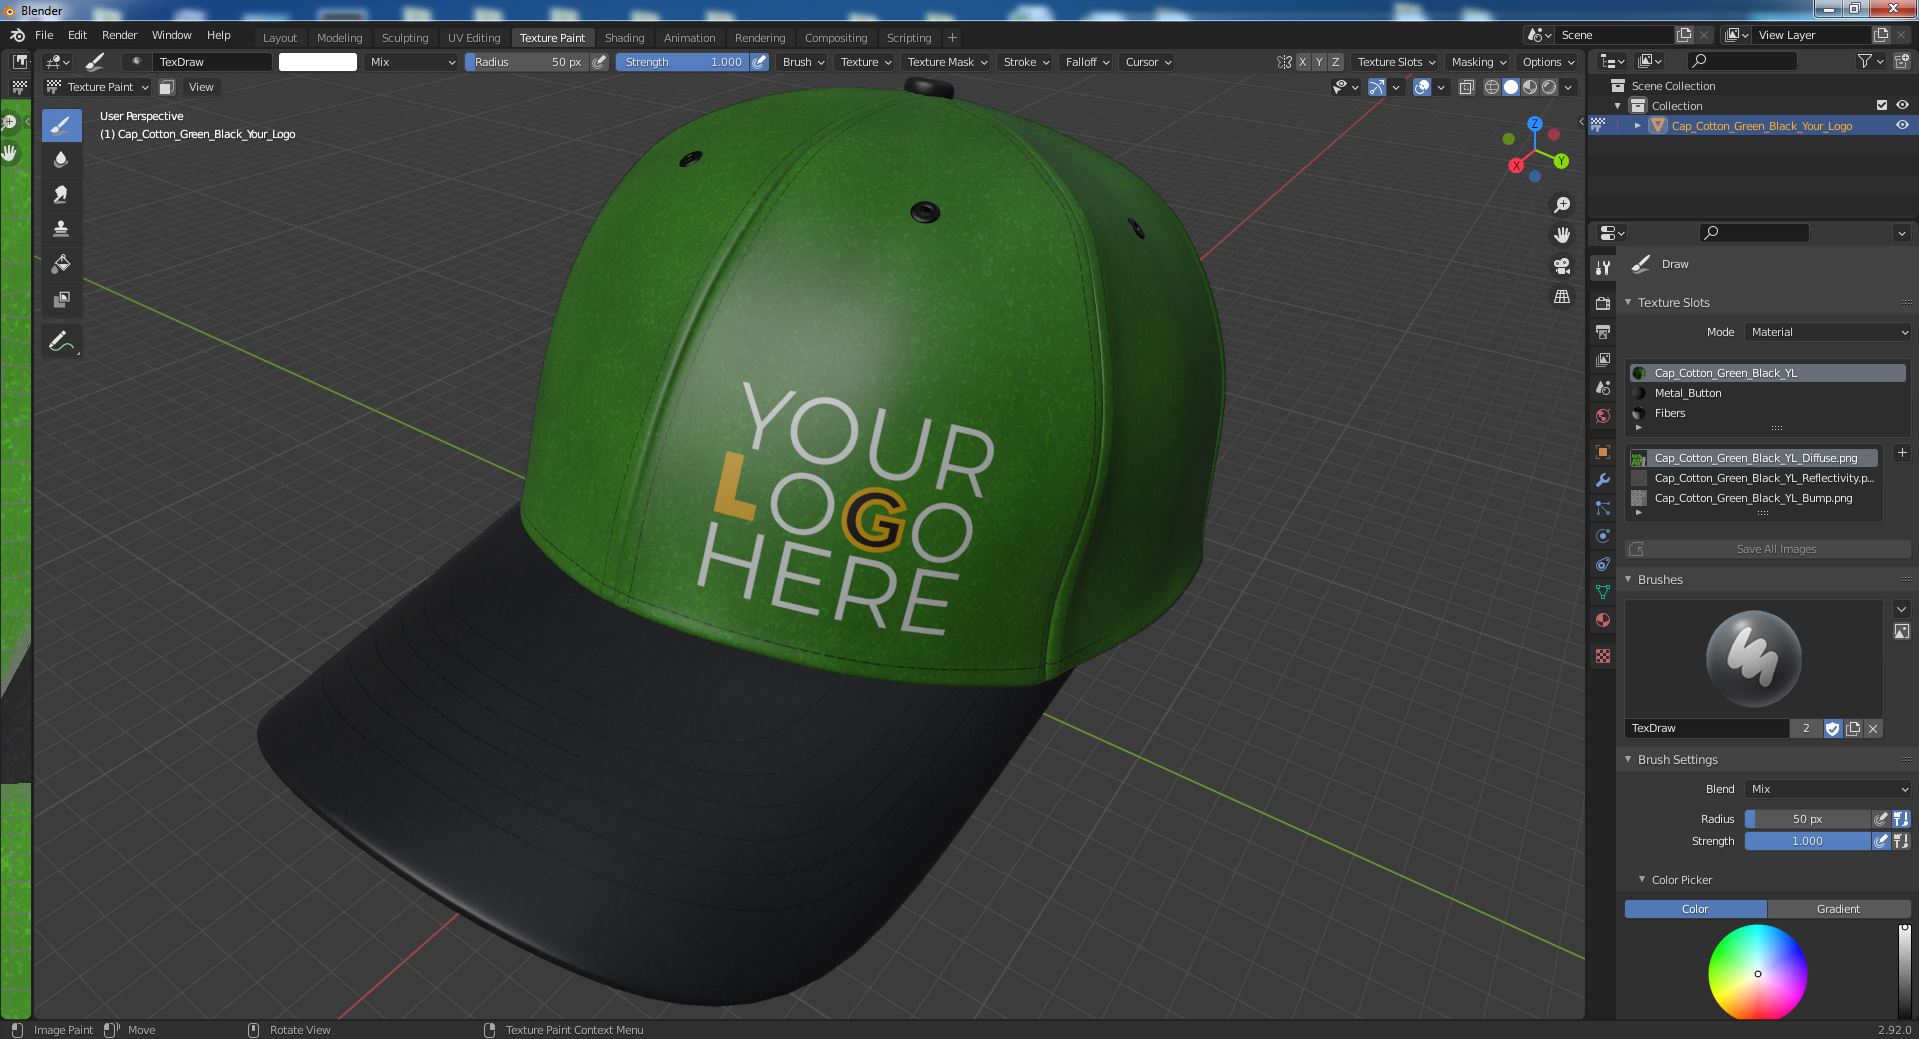Open the File menu
1919x1039 pixels.
44,35
